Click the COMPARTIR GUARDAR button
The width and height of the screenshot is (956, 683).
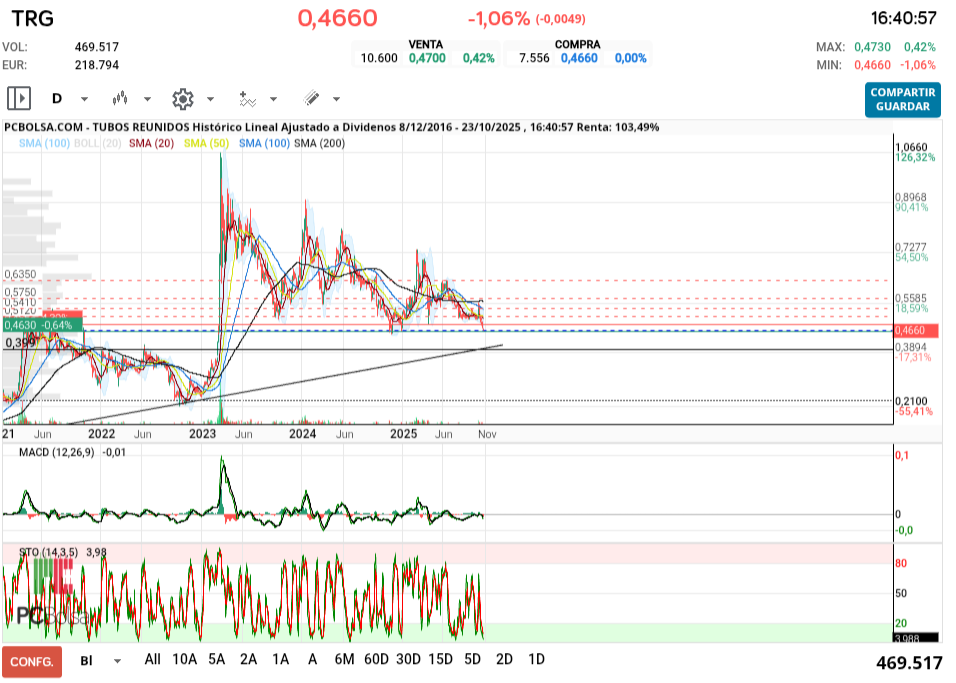pos(902,99)
